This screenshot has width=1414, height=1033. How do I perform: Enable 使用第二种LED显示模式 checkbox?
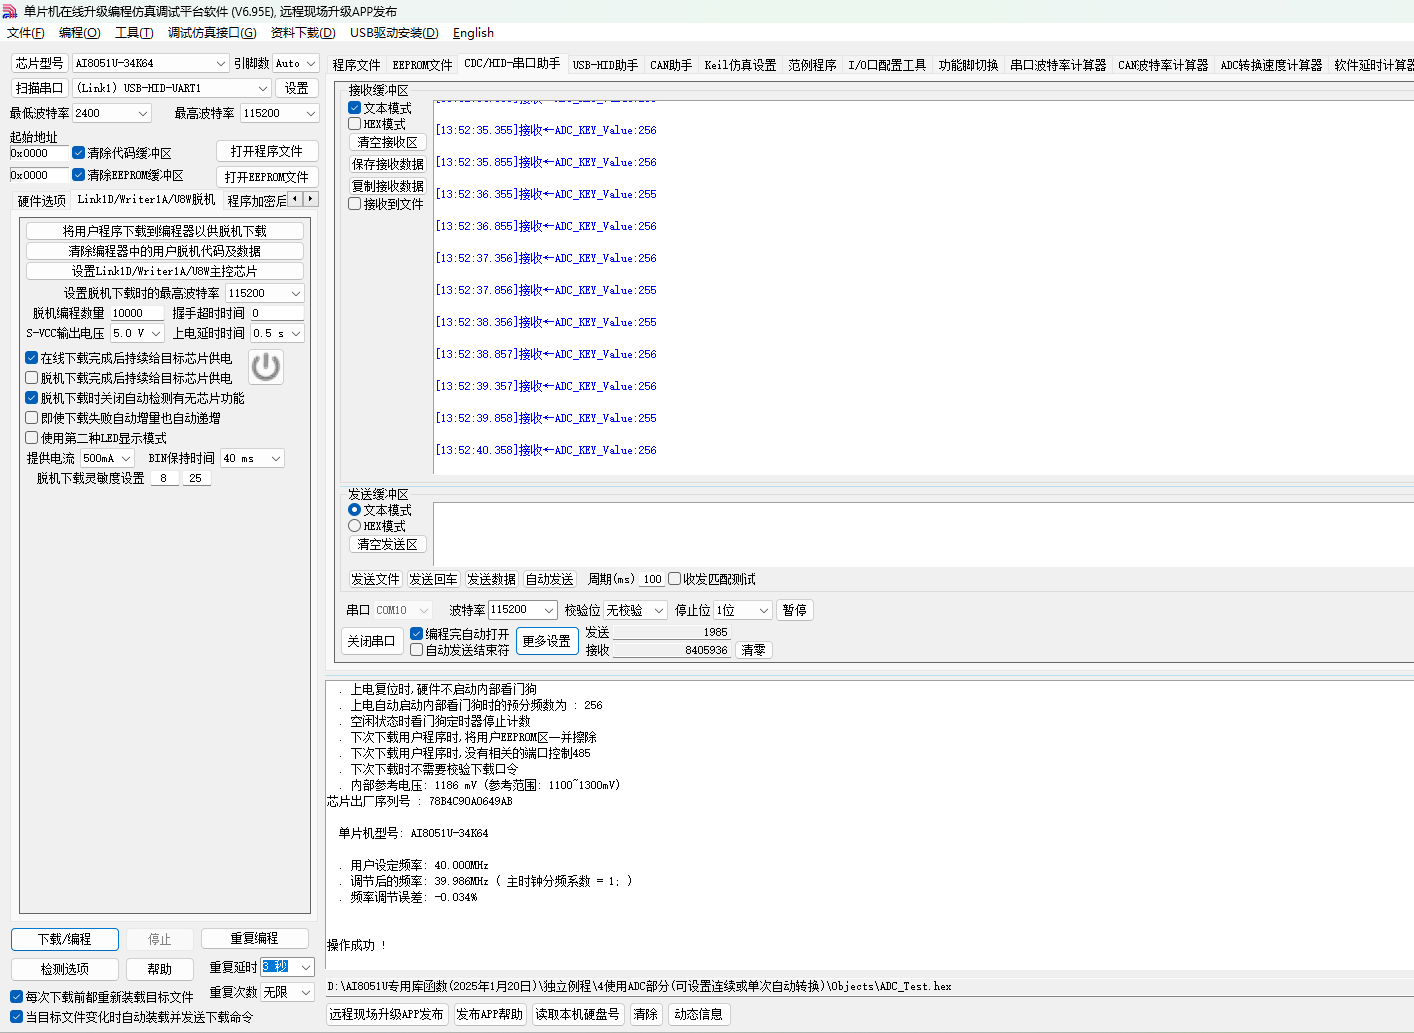pos(31,438)
